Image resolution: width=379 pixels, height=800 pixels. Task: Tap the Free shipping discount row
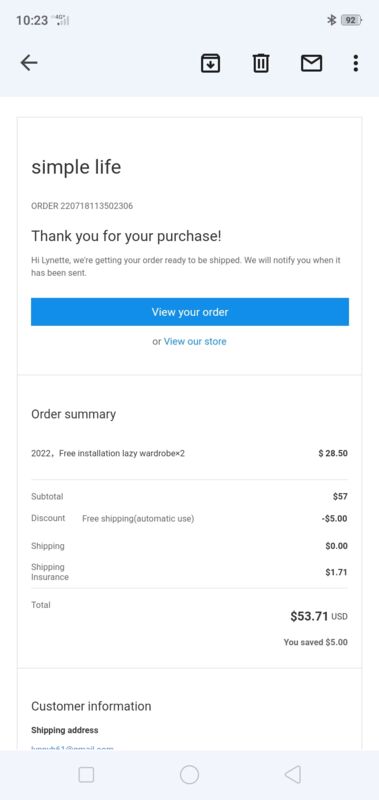coord(189,518)
